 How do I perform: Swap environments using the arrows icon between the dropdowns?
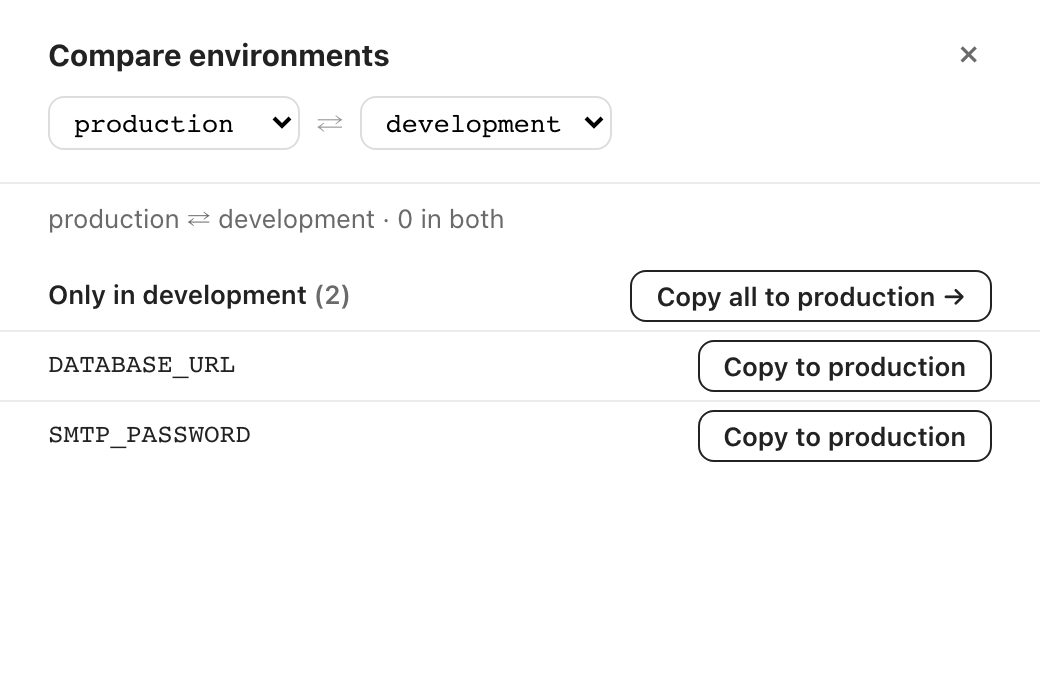[x=330, y=123]
